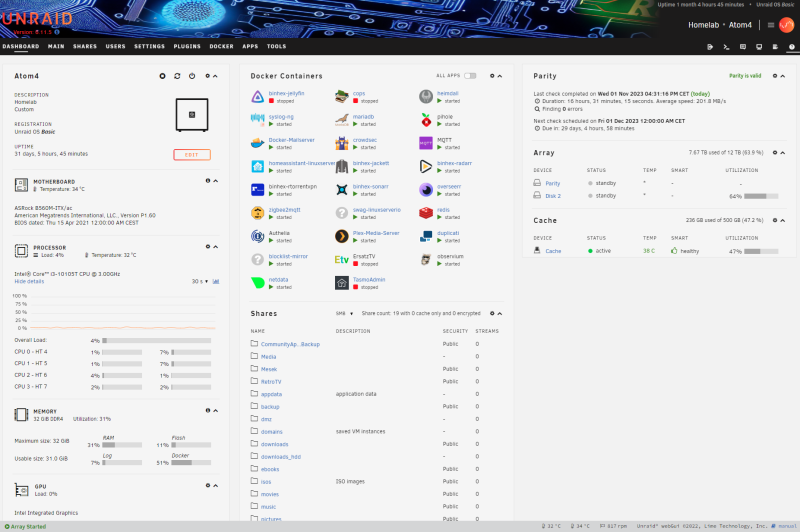Open the Main menu tab

point(56,46)
